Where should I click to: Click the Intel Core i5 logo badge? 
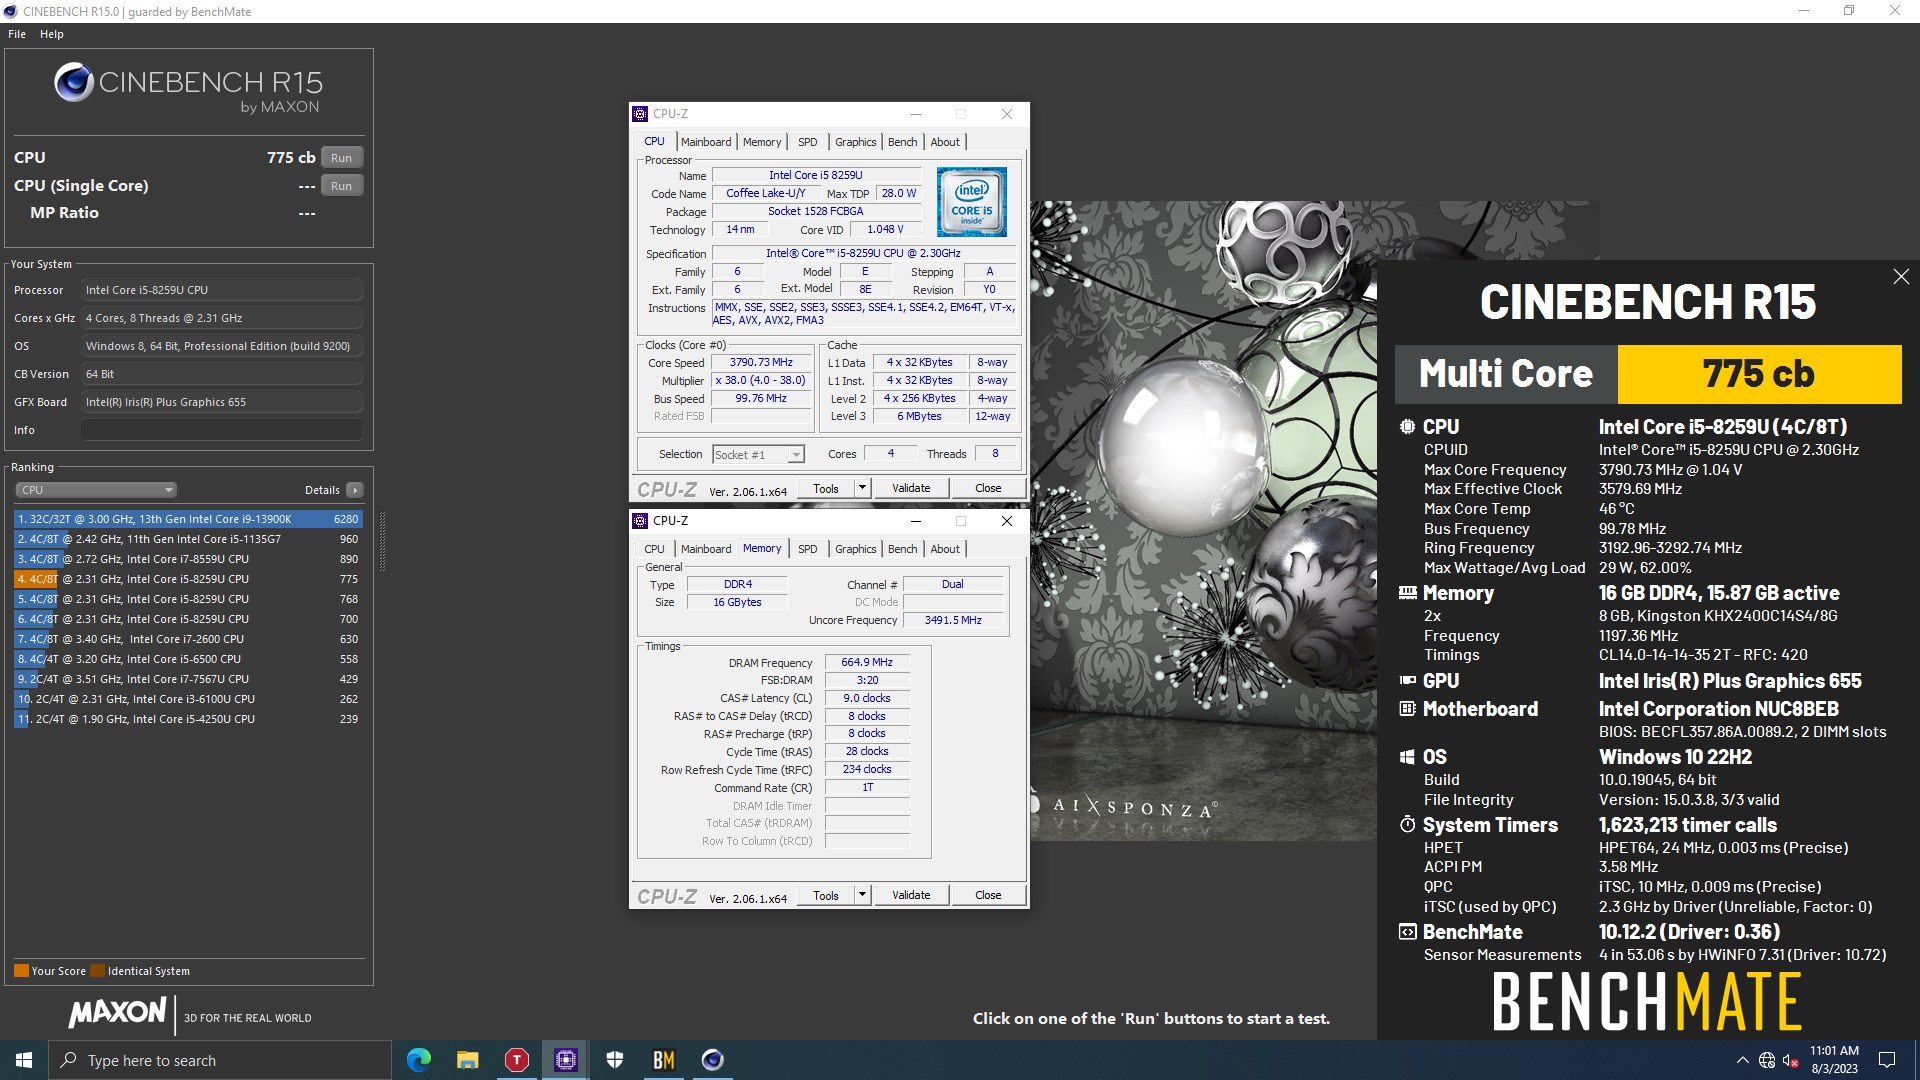point(972,201)
